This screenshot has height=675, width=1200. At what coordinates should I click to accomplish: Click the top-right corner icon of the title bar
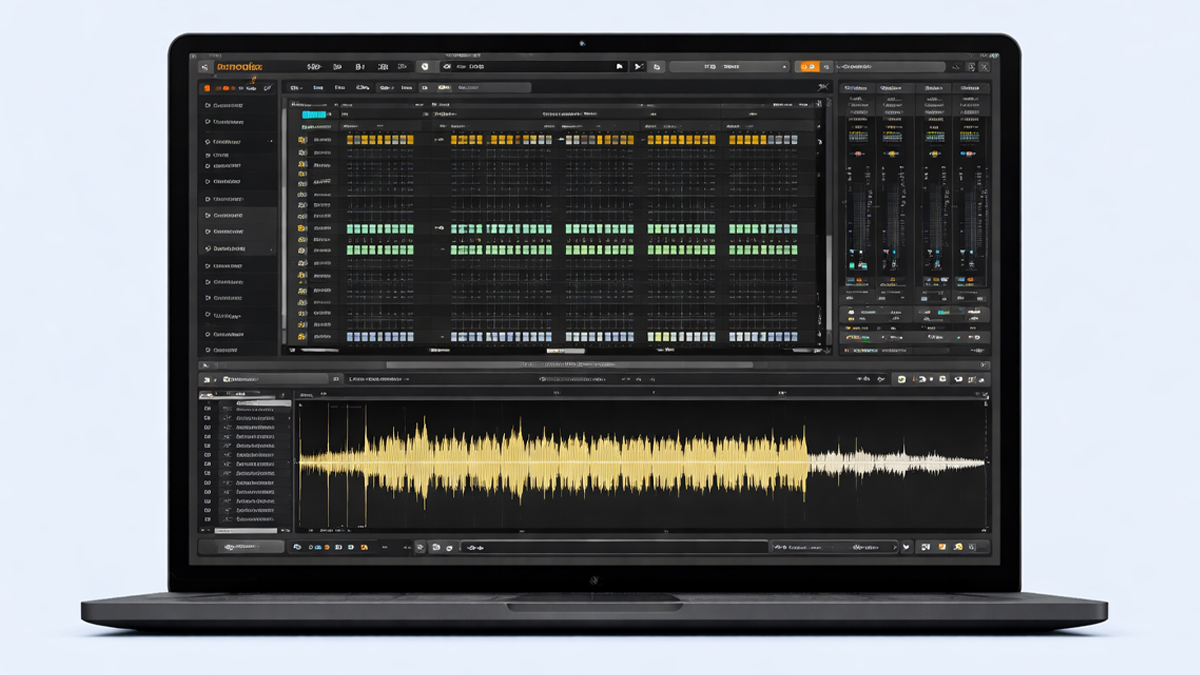click(983, 66)
